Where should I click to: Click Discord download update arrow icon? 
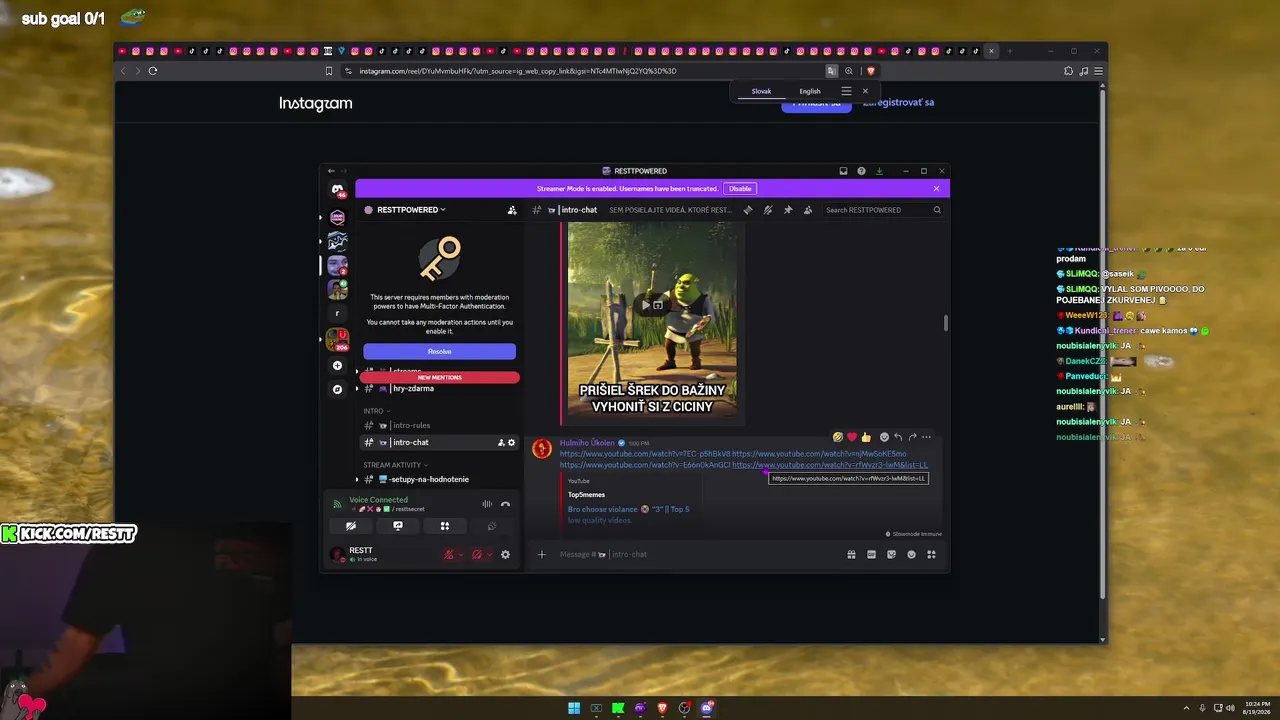tap(879, 171)
